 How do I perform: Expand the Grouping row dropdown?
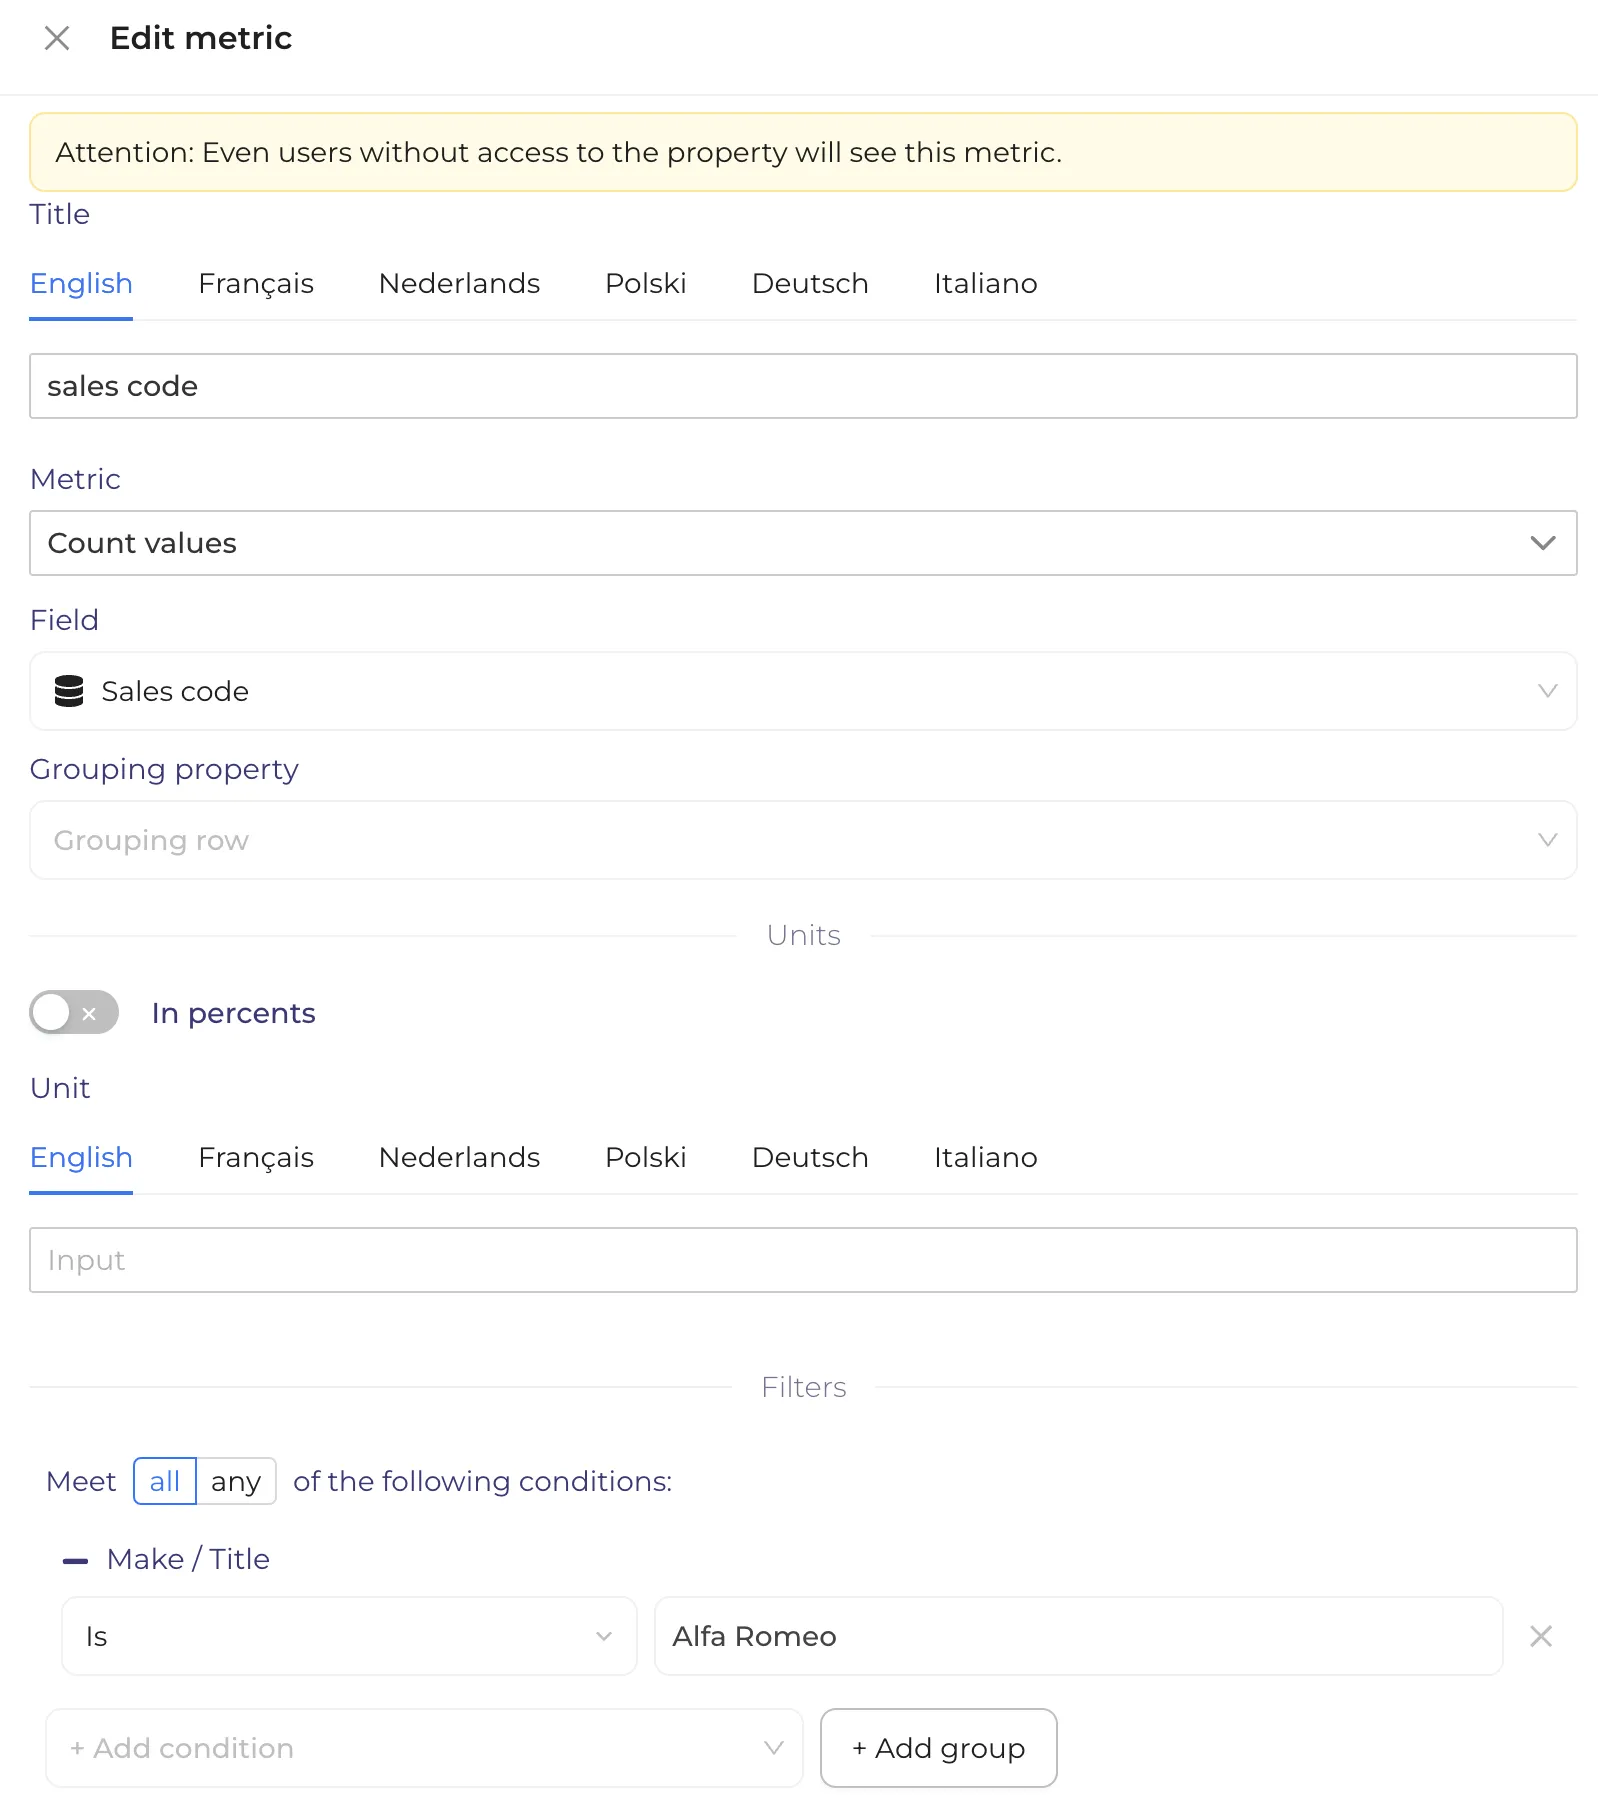[x=803, y=840]
